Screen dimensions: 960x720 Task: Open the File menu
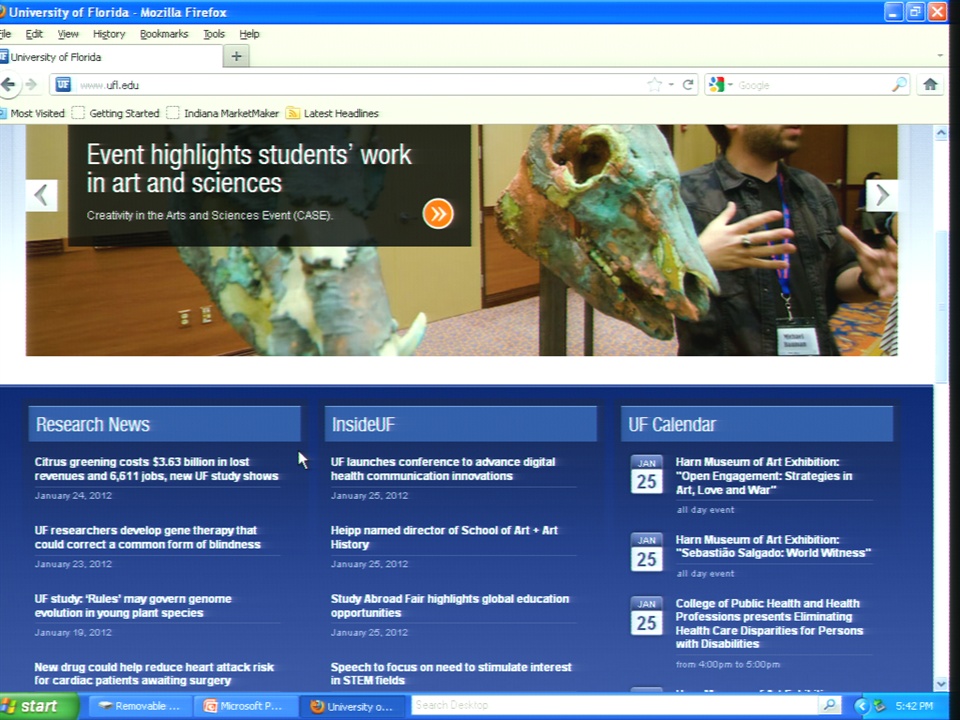[6, 34]
